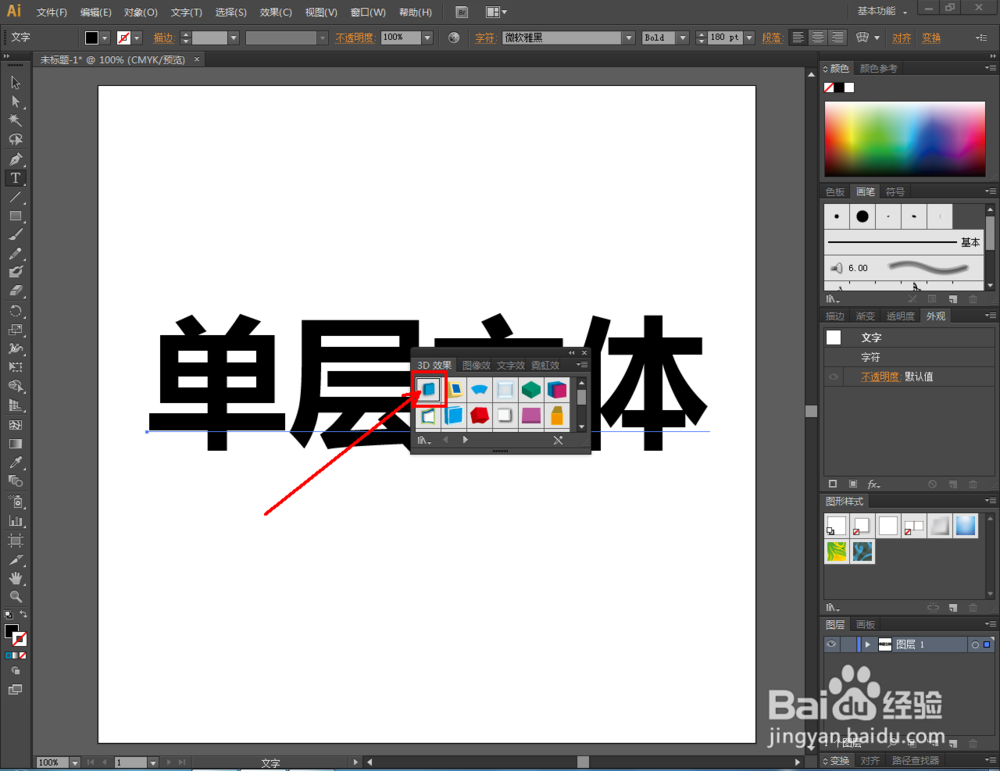Select the blue gradient style in 图形样式 panel
Screen dimensions: 1000x771
point(966,524)
